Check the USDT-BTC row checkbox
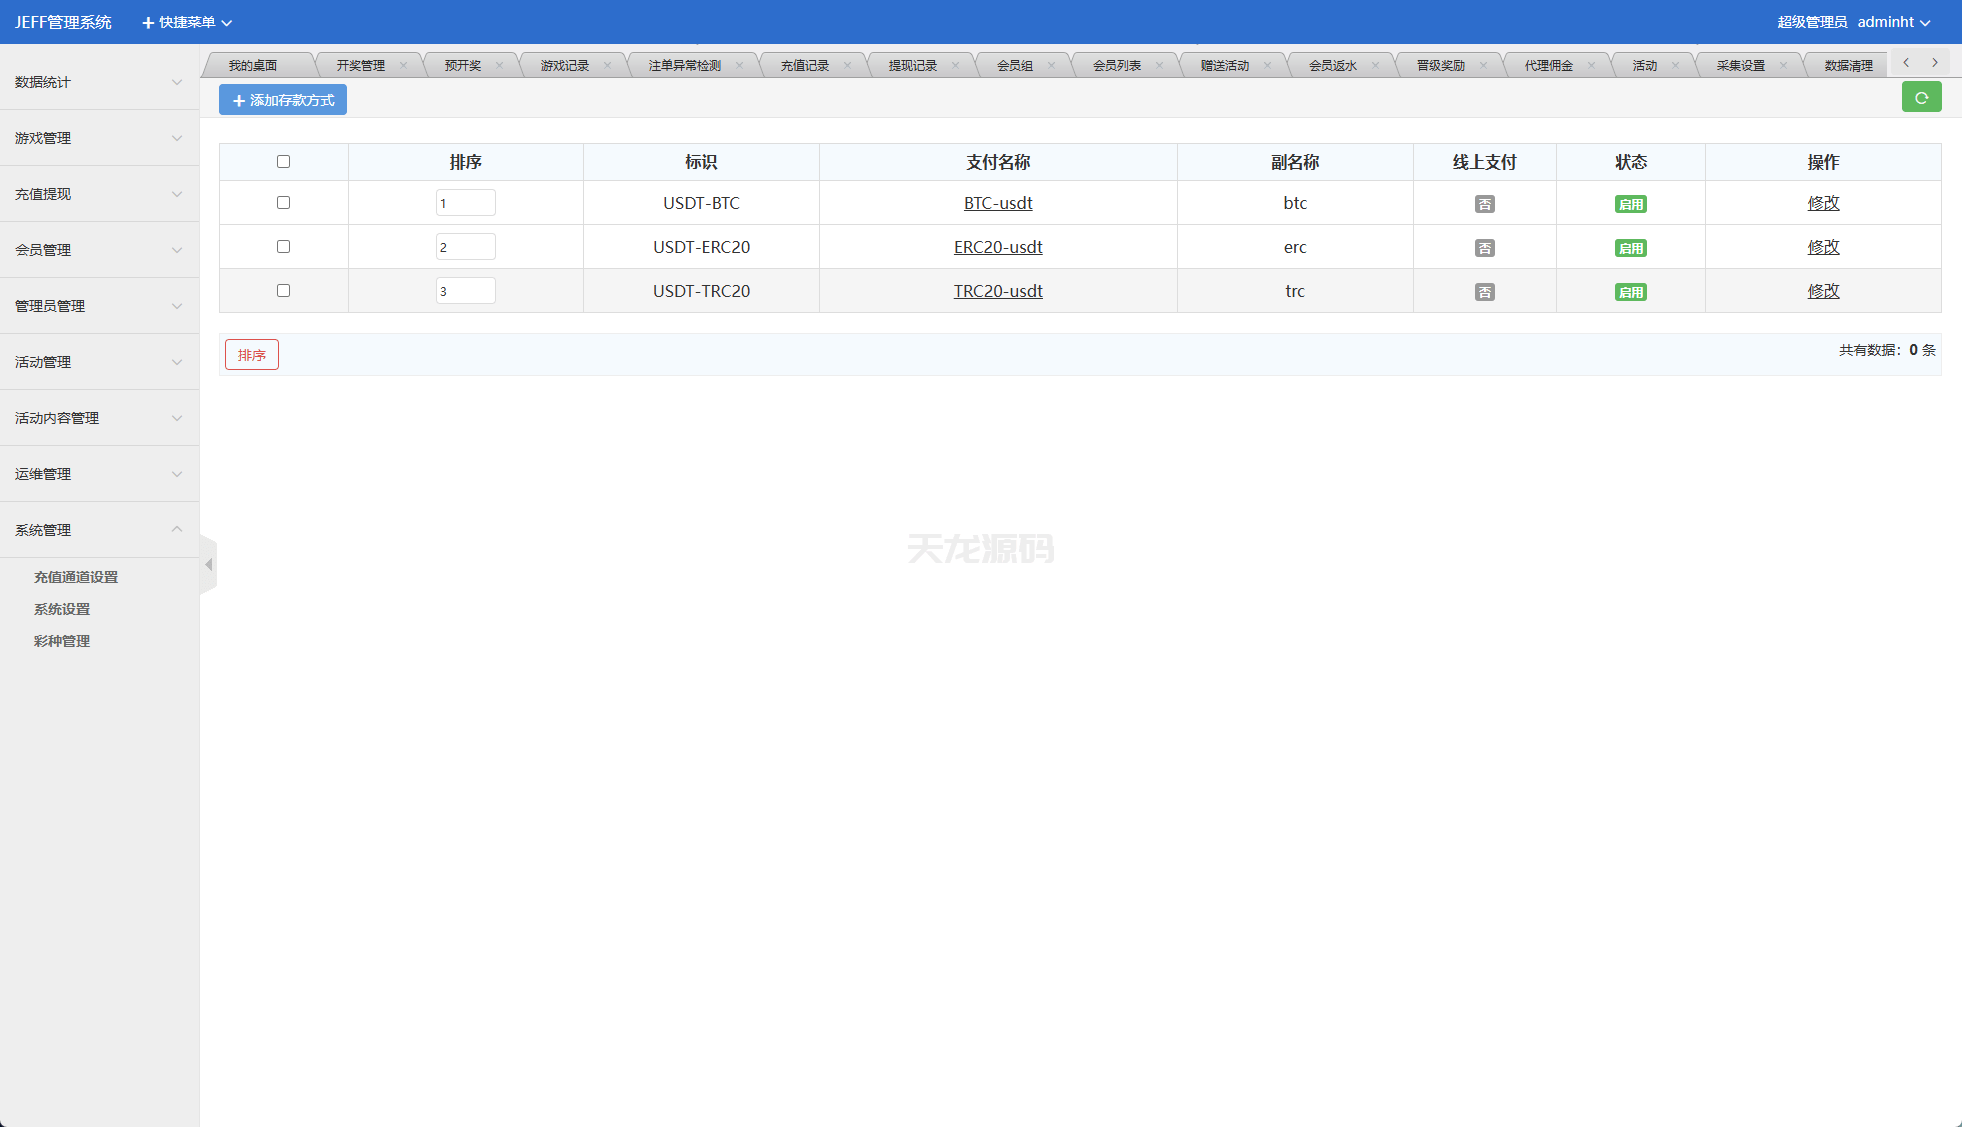This screenshot has height=1127, width=1962. point(283,203)
